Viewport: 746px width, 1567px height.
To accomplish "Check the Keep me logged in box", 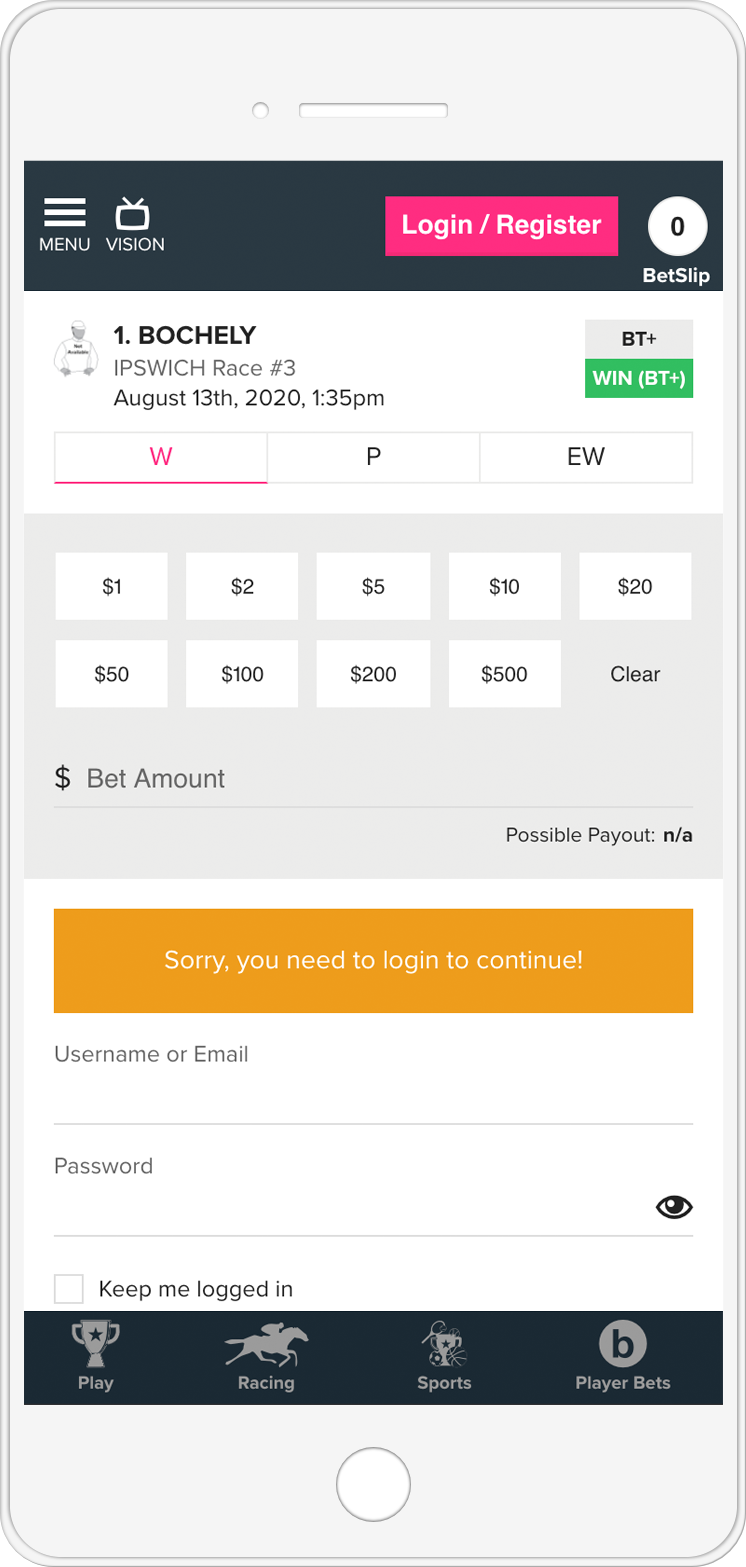I will click(x=69, y=1288).
